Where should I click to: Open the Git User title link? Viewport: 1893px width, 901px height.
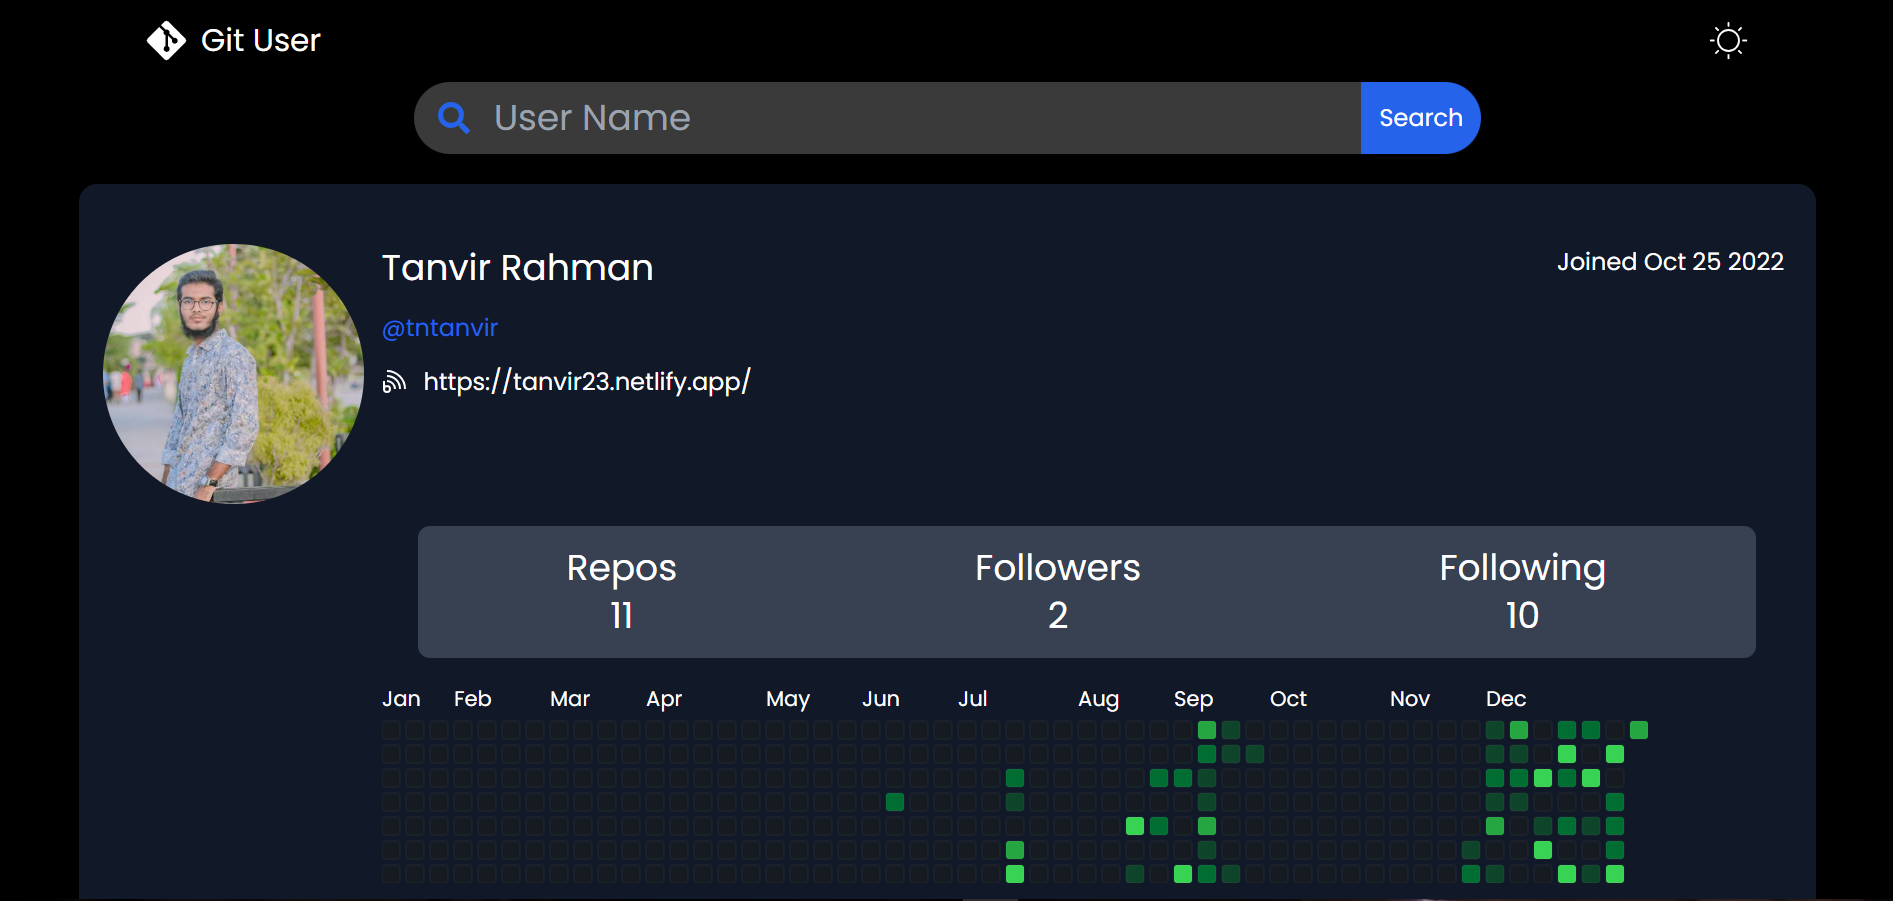tap(261, 41)
